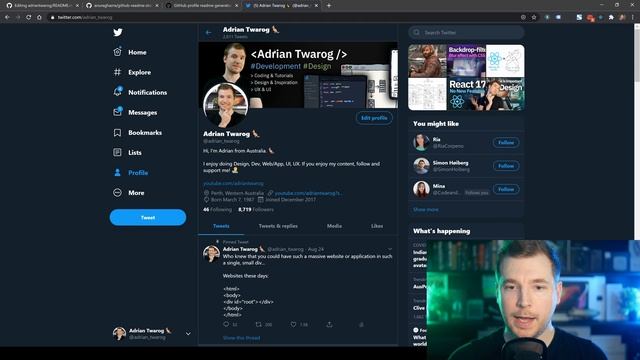Viewport: 640px width, 360px height.
Task: Open Ria's profile avatar
Action: pyautogui.click(x=421, y=142)
